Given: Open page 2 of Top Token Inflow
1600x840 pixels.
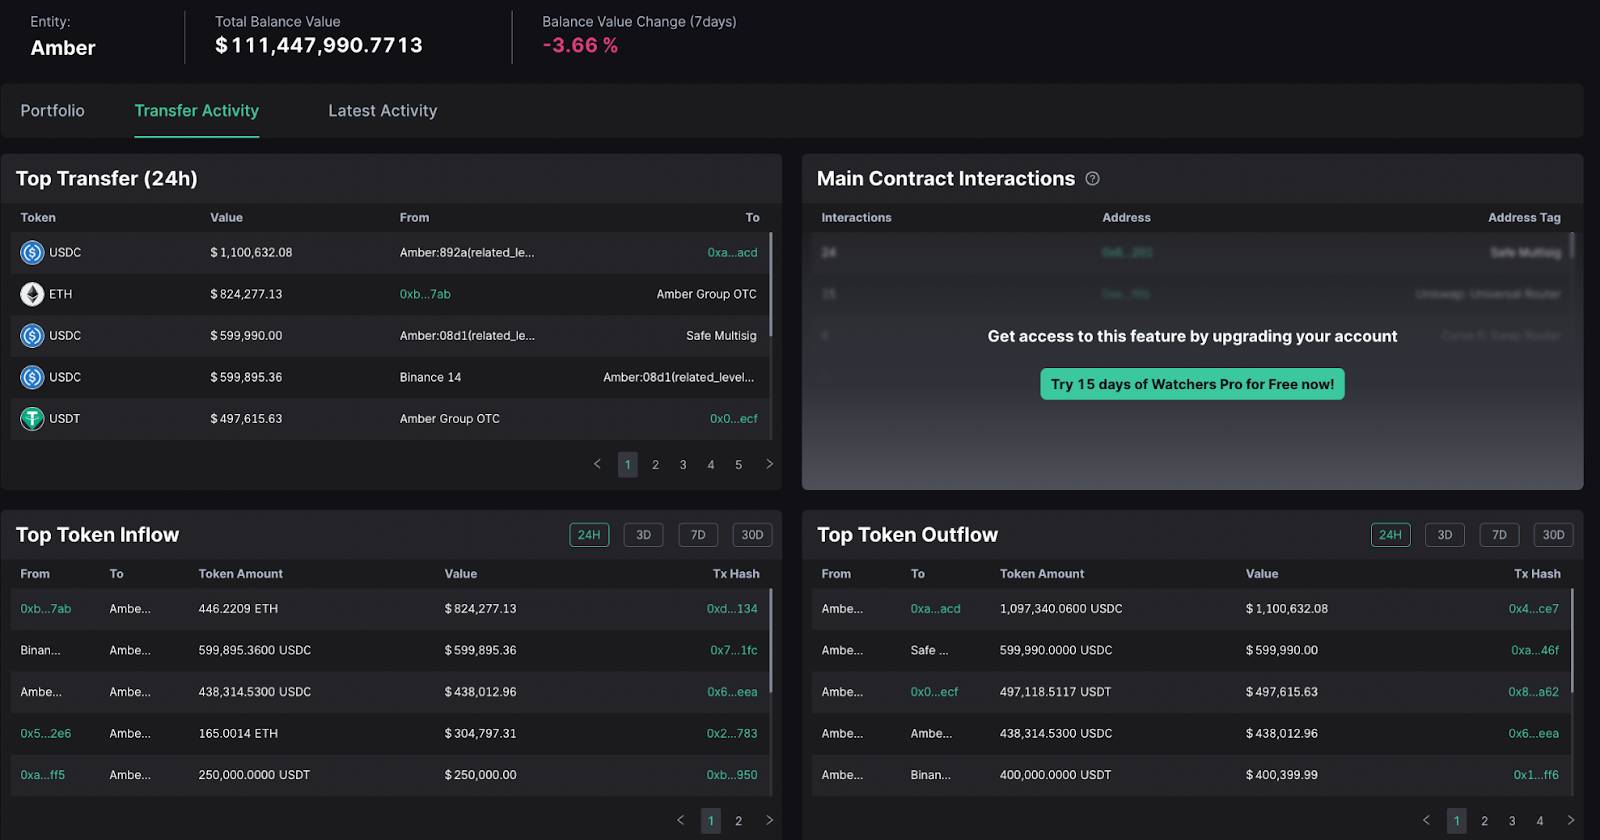Looking at the screenshot, I should point(739,821).
